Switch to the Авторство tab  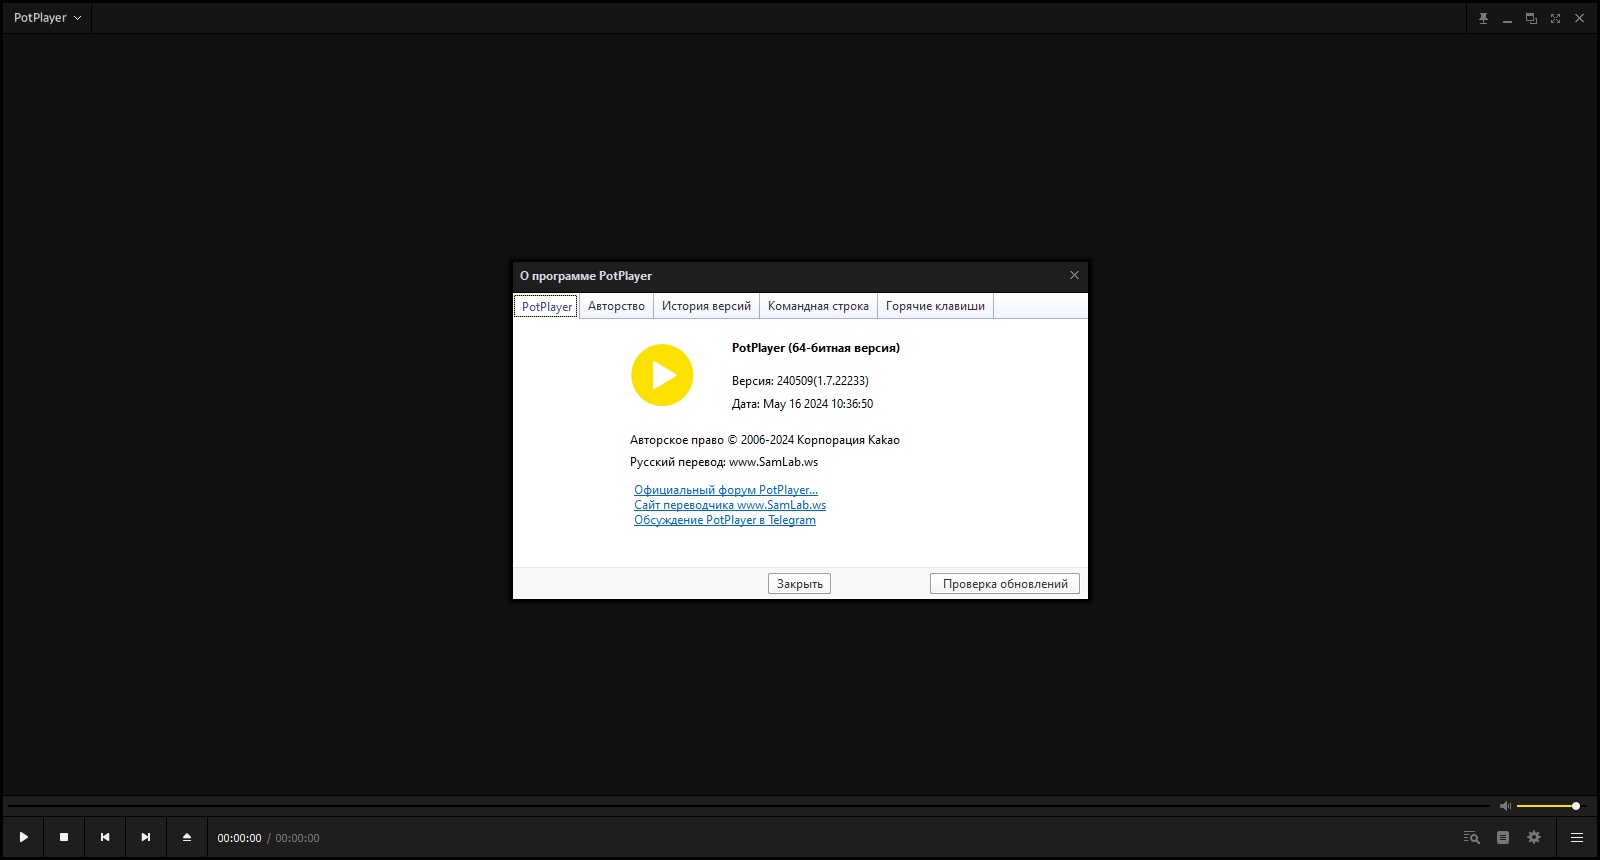point(616,306)
